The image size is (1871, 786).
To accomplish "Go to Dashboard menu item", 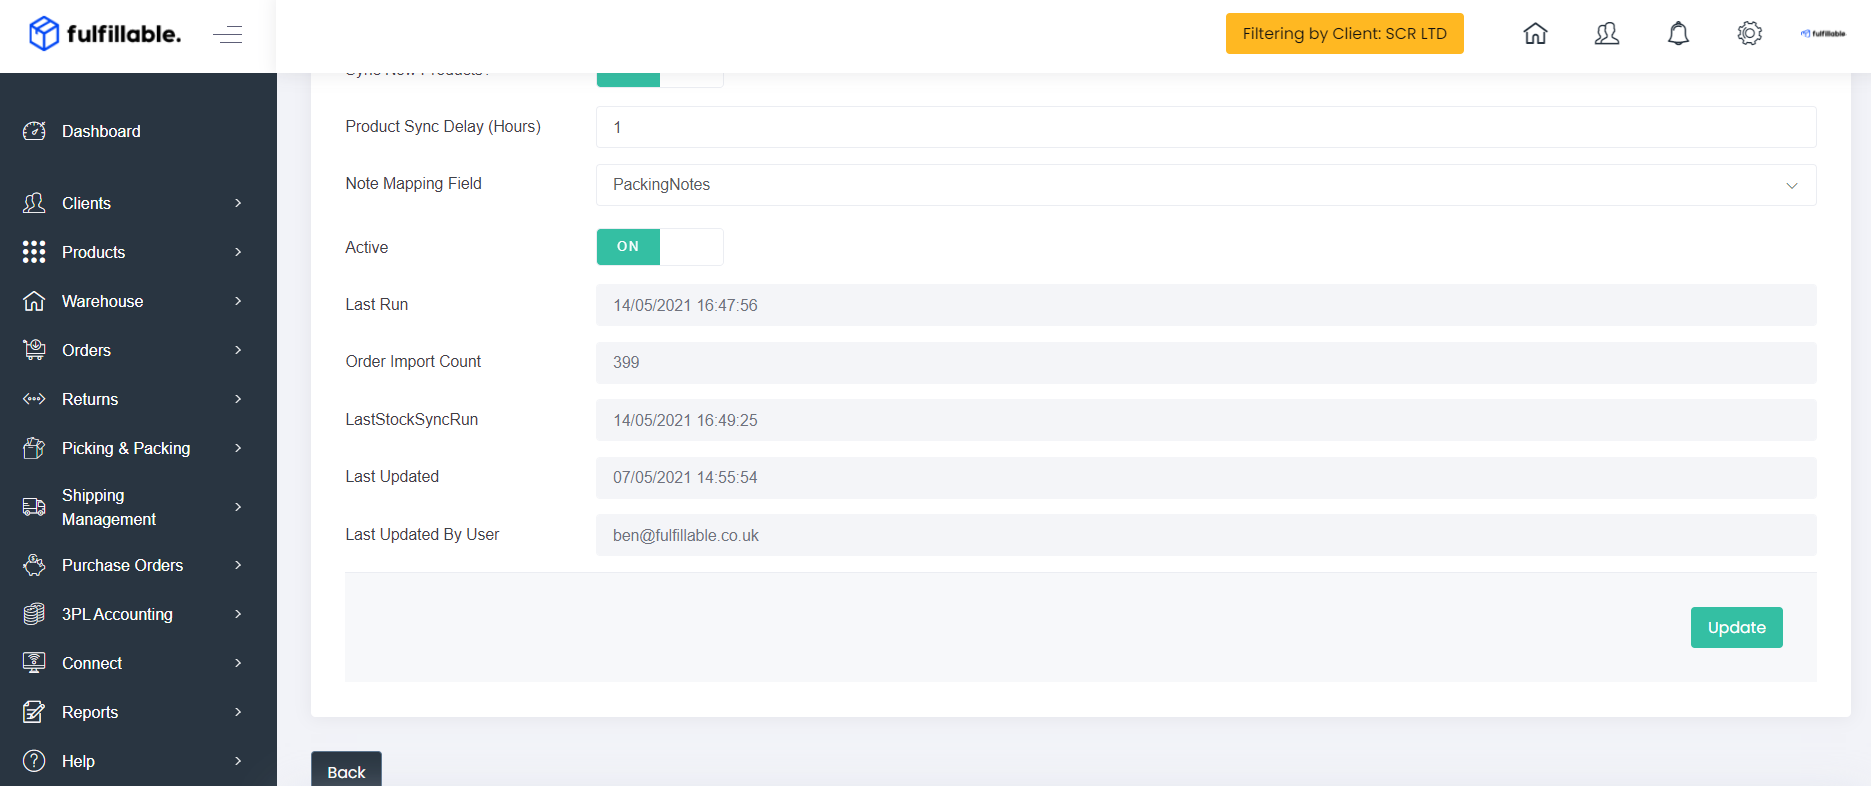I will tap(101, 131).
